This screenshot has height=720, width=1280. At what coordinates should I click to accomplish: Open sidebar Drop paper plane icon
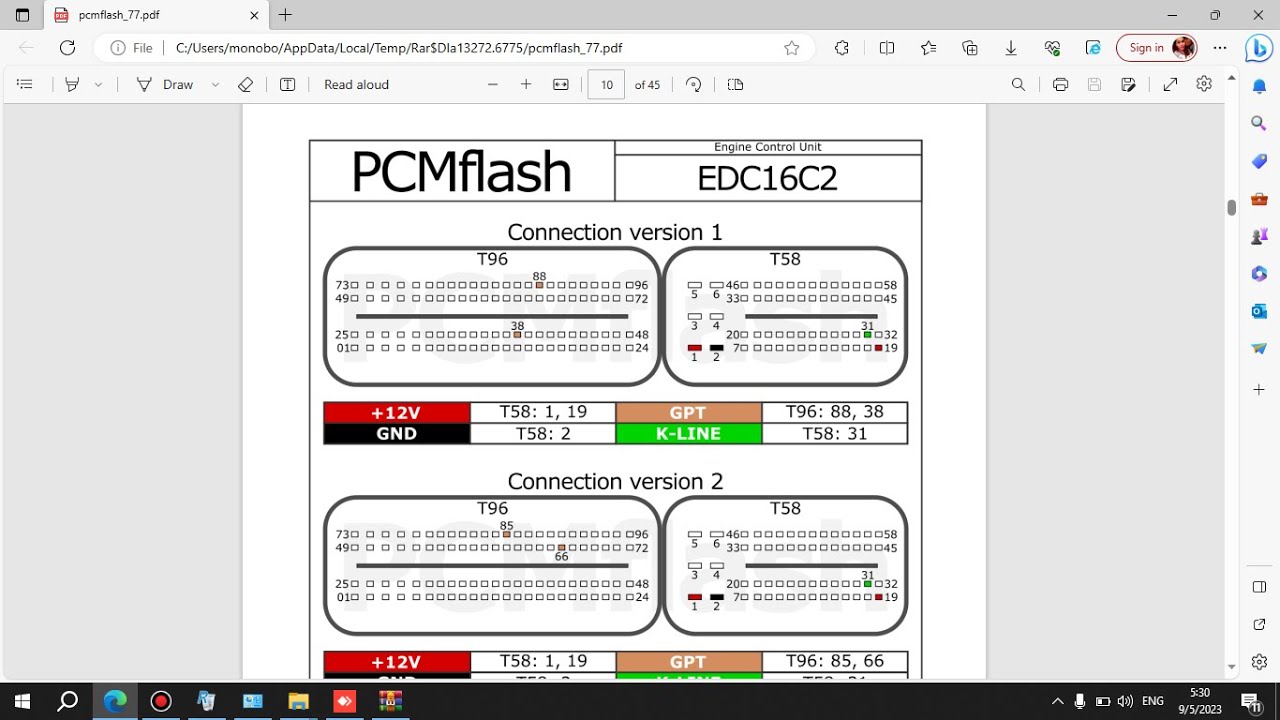click(x=1259, y=349)
